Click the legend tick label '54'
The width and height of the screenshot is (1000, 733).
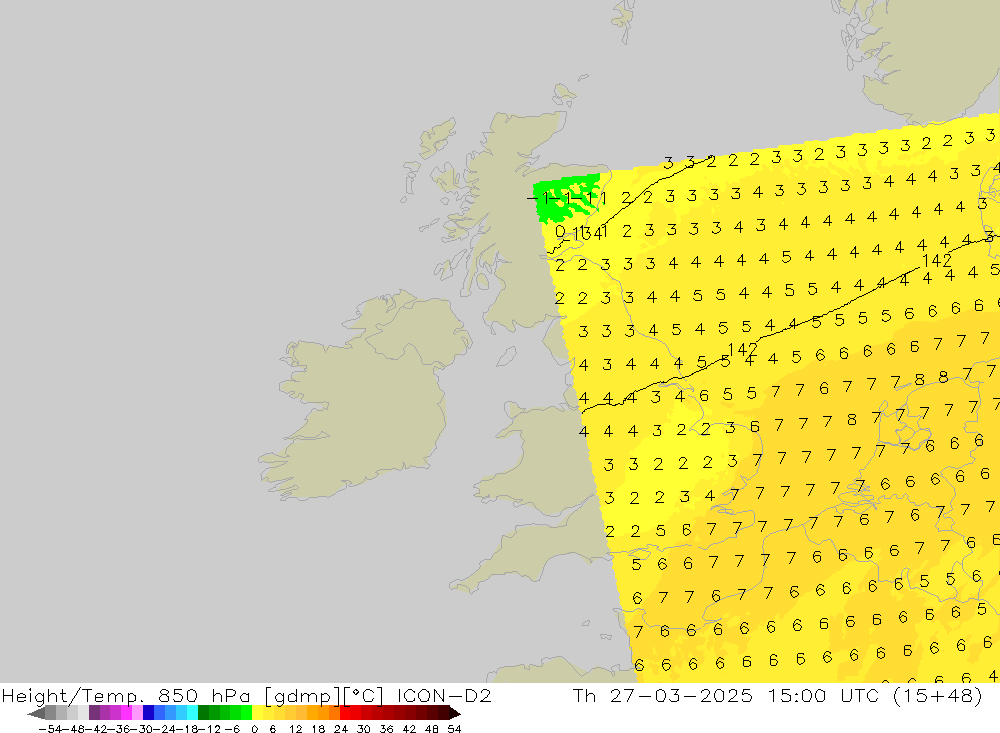[454, 729]
